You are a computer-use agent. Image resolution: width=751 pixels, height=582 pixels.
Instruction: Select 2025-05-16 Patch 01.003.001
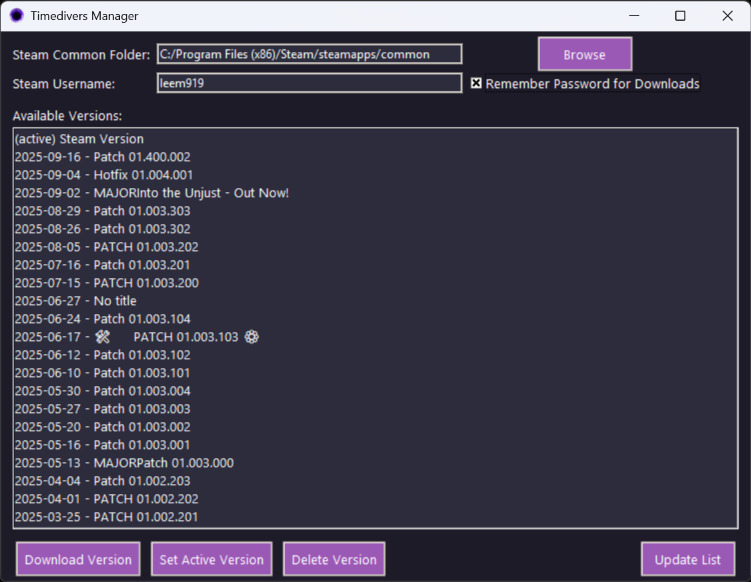[x=375, y=445]
